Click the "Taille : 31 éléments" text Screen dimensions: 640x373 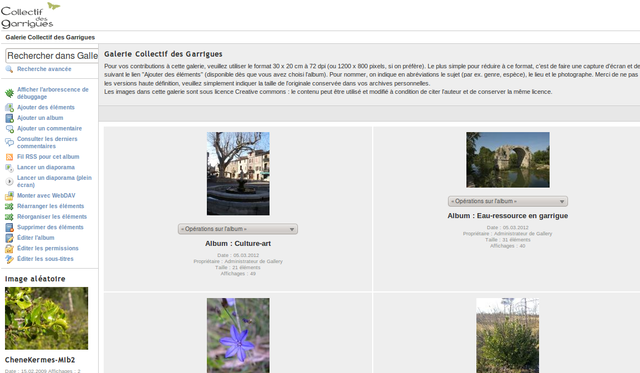click(508, 240)
